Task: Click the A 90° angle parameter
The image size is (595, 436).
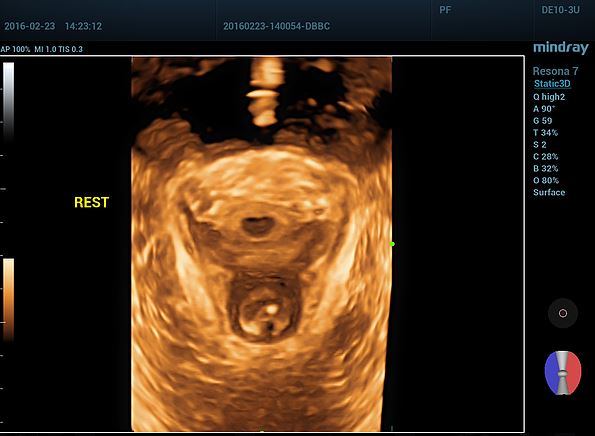Action: click(544, 109)
